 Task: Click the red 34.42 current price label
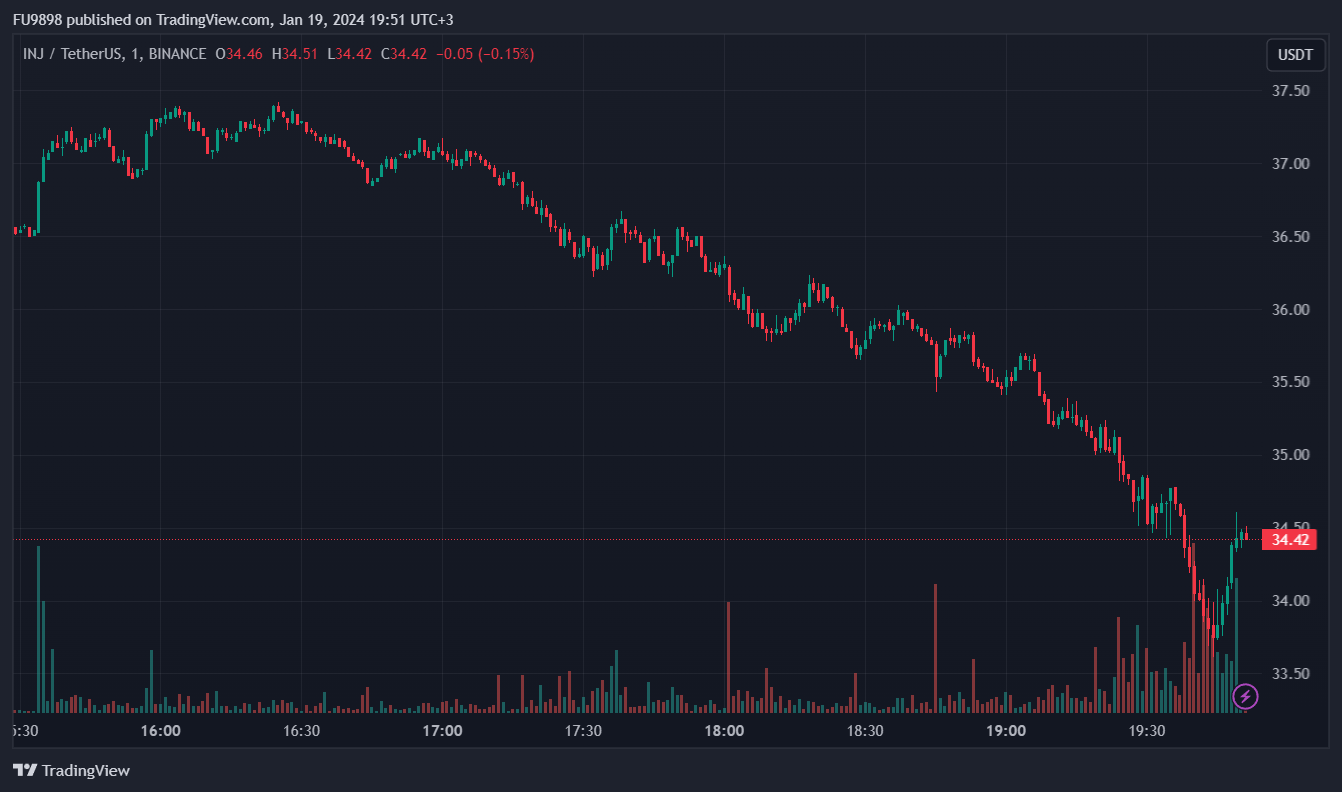tap(1289, 540)
